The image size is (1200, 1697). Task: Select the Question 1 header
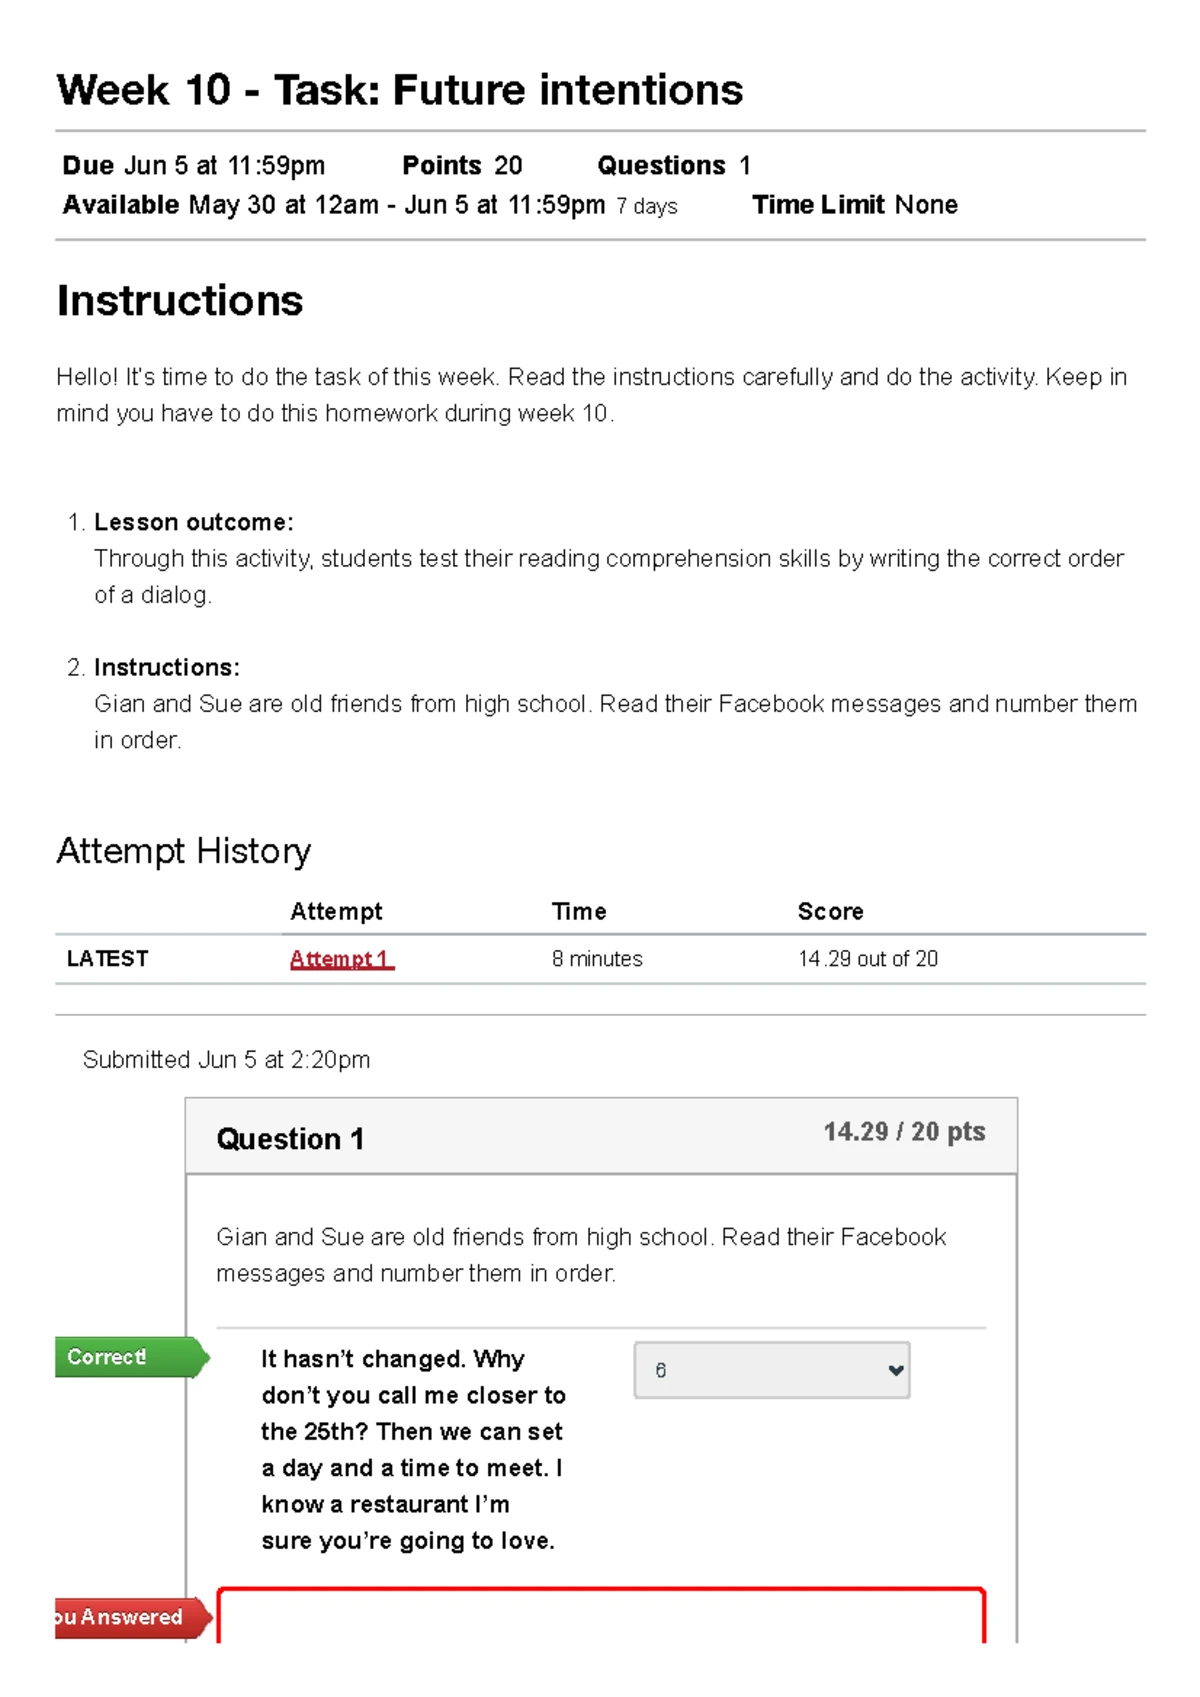point(290,1139)
